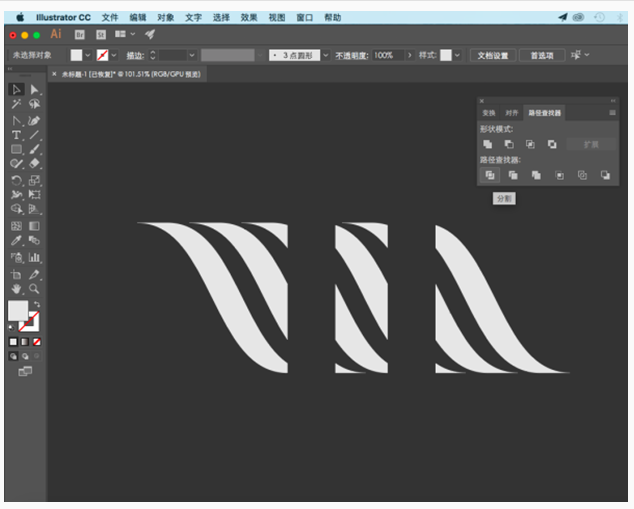Set fill to None mode
Viewport: 634px width, 509px height.
pyautogui.click(x=37, y=341)
